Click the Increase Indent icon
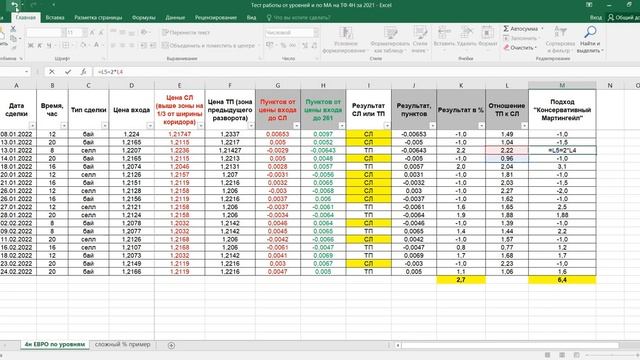The image size is (640, 360). [153, 45]
